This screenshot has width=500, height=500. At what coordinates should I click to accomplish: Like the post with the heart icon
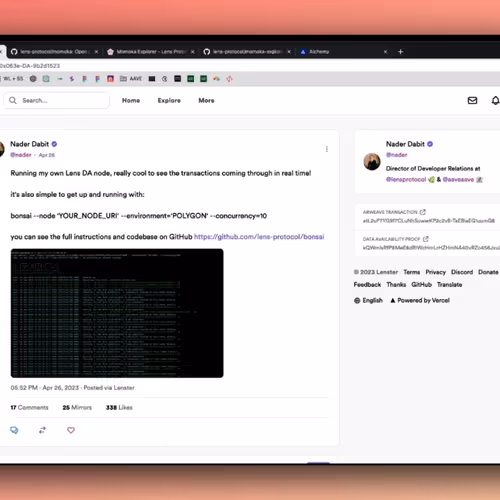click(x=71, y=430)
